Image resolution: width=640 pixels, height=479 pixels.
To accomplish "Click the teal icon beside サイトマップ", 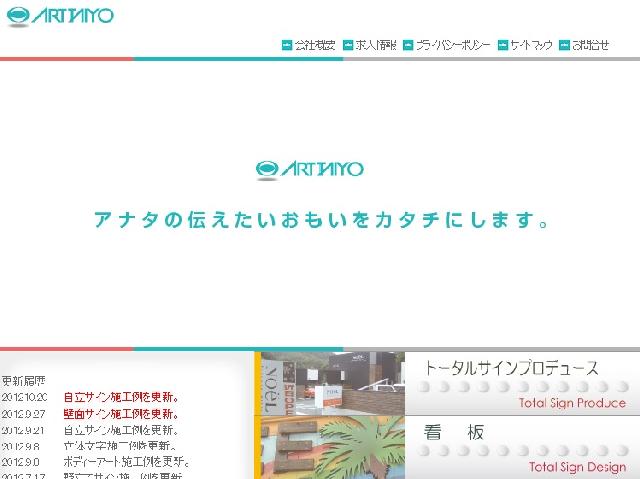I will tap(503, 45).
